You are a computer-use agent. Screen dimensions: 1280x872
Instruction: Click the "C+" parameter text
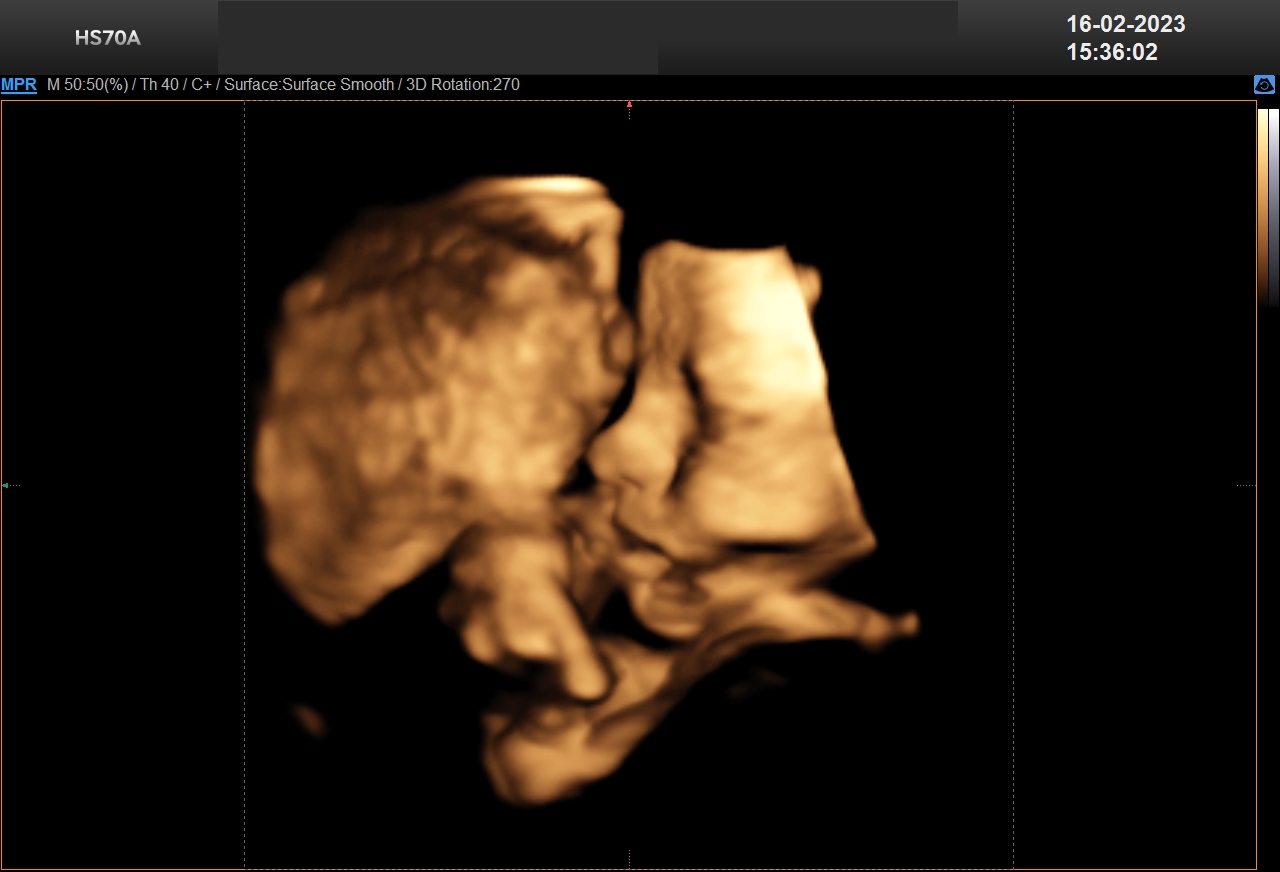click(201, 85)
